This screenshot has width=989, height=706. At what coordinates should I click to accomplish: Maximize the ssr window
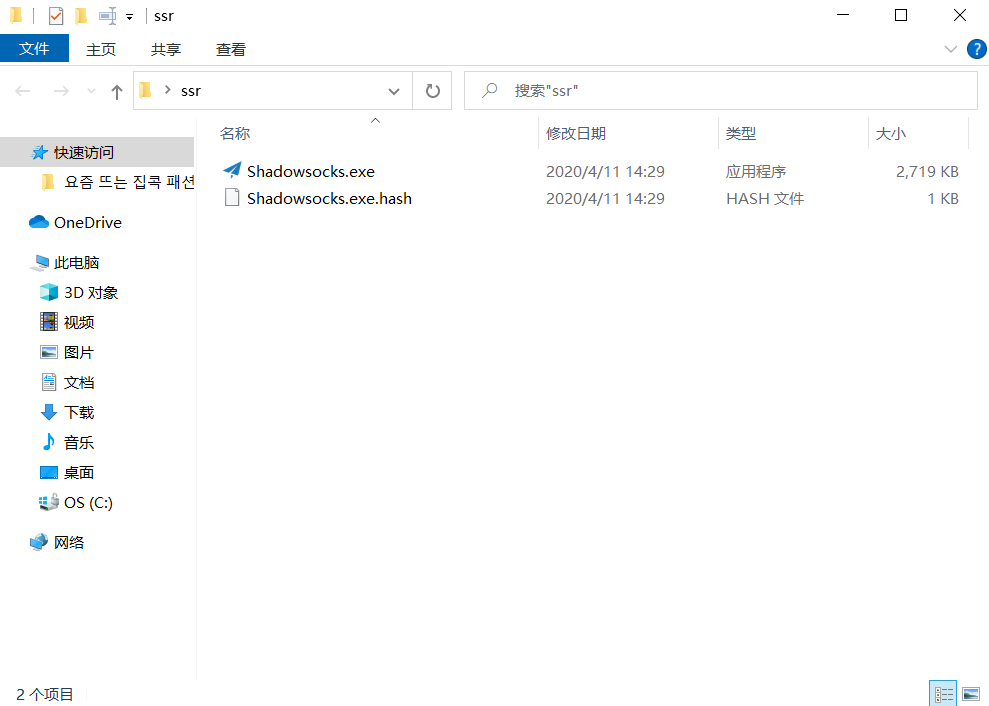coord(901,15)
